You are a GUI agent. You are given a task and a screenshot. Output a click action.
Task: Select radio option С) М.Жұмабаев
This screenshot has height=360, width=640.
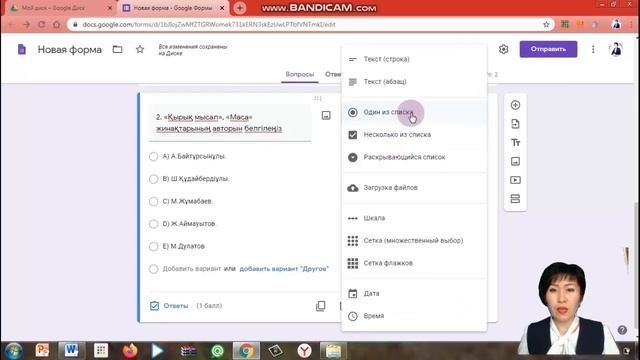coord(153,201)
